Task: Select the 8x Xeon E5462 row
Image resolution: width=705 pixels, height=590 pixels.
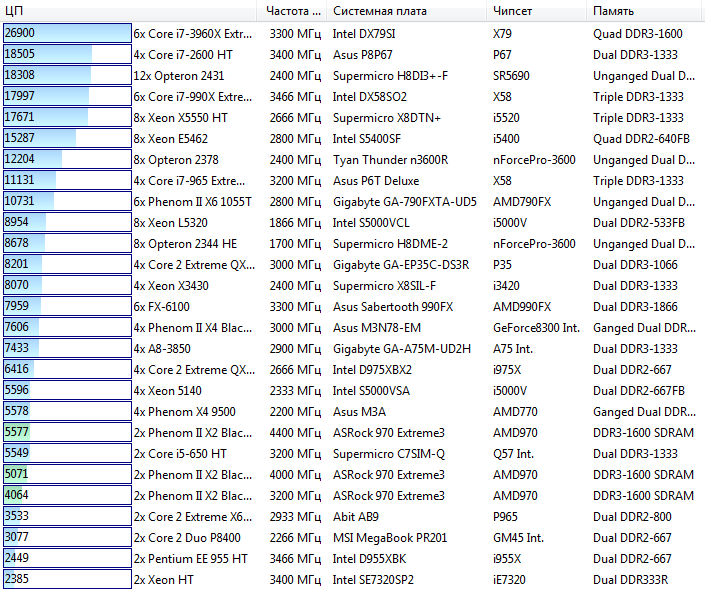Action: pyautogui.click(x=352, y=139)
